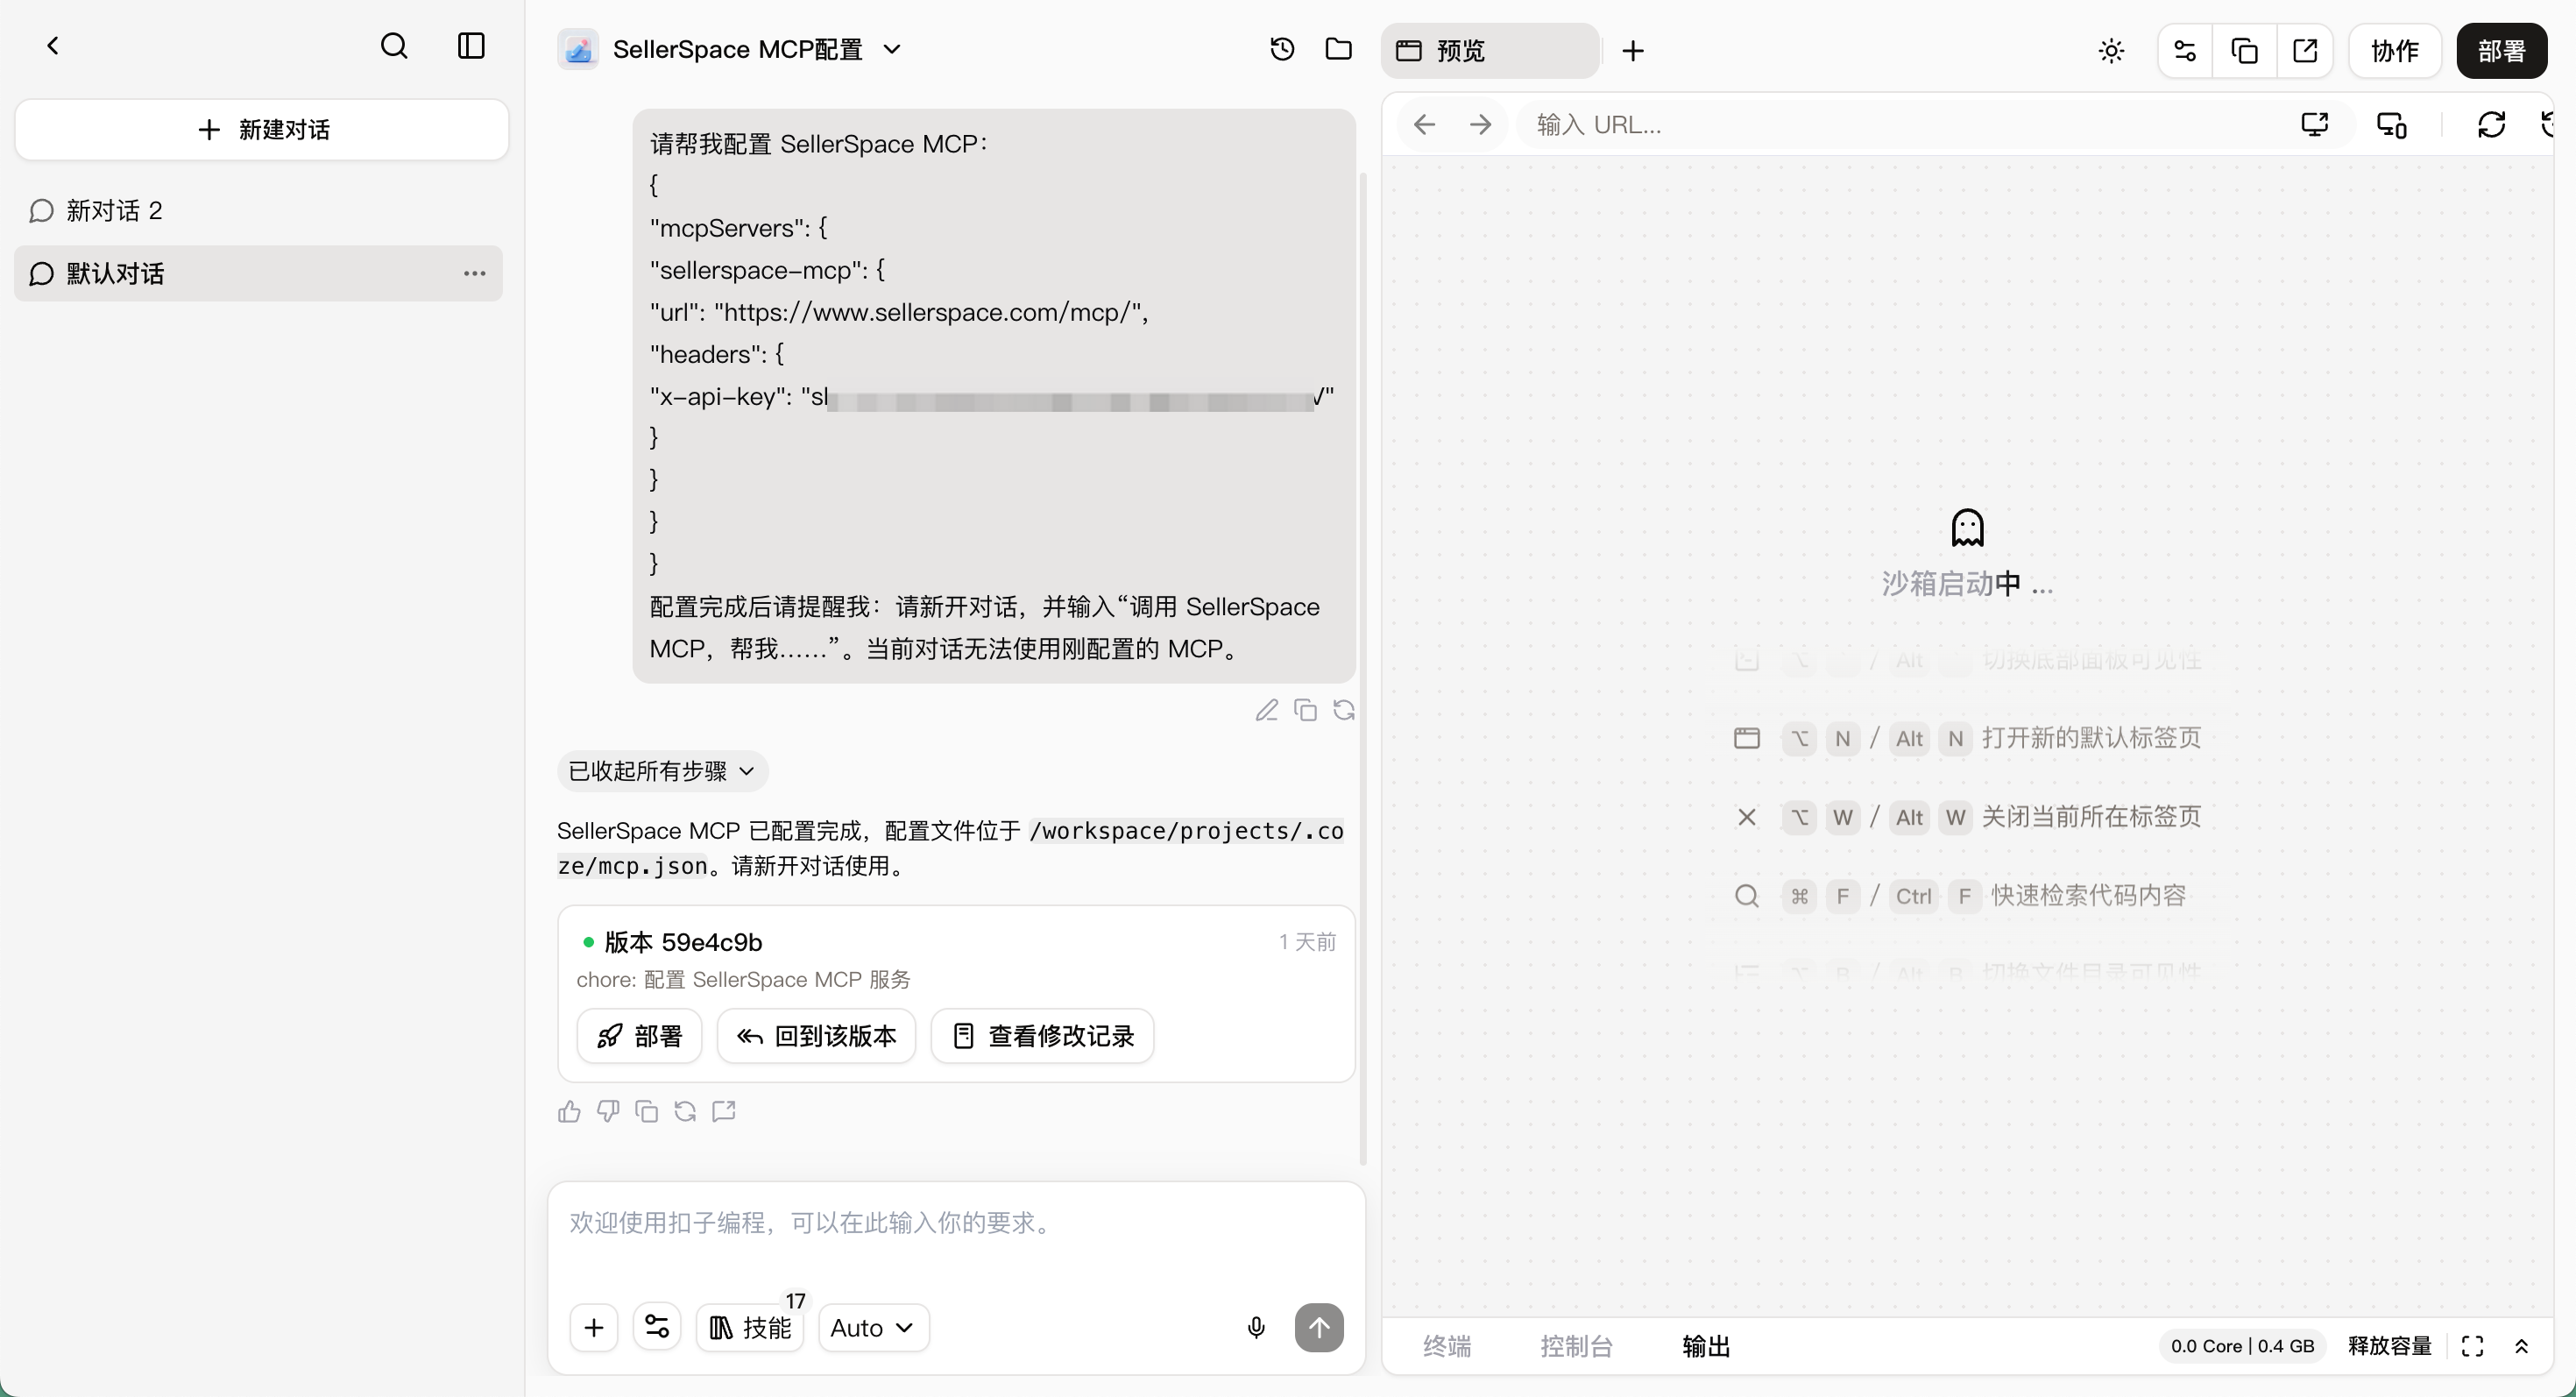Open 查看修改记录 change log
The image size is (2576, 1397).
(1042, 1036)
